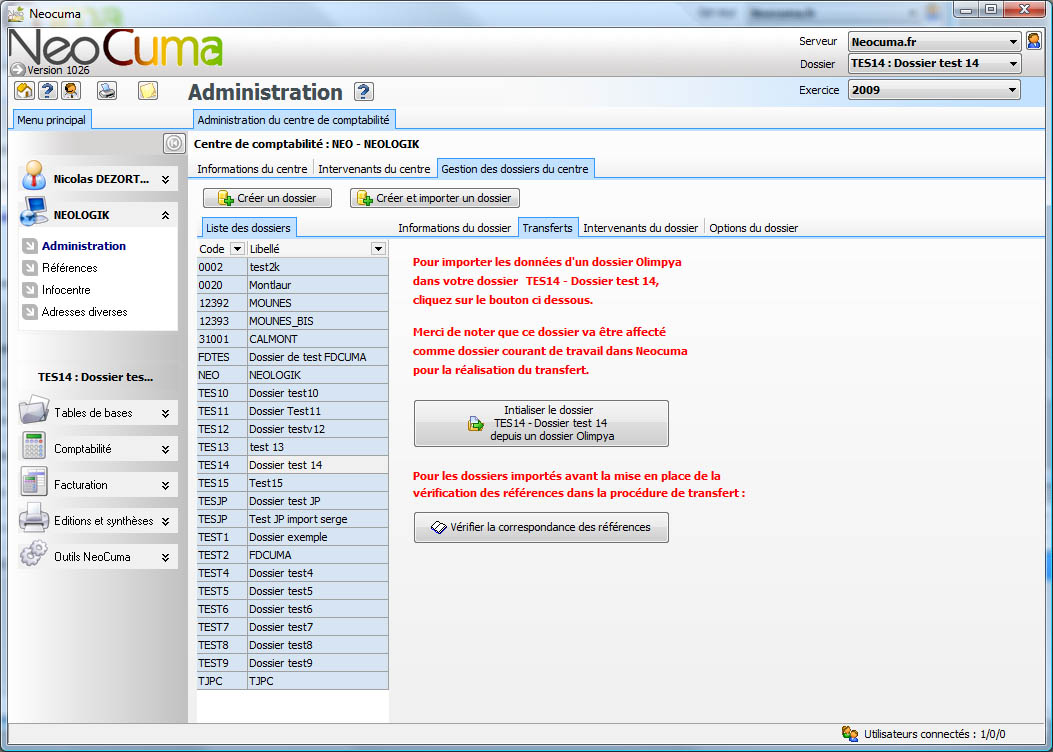This screenshot has width=1053, height=752.
Task: Open Intervenants du dossier tab
Action: 641,228
